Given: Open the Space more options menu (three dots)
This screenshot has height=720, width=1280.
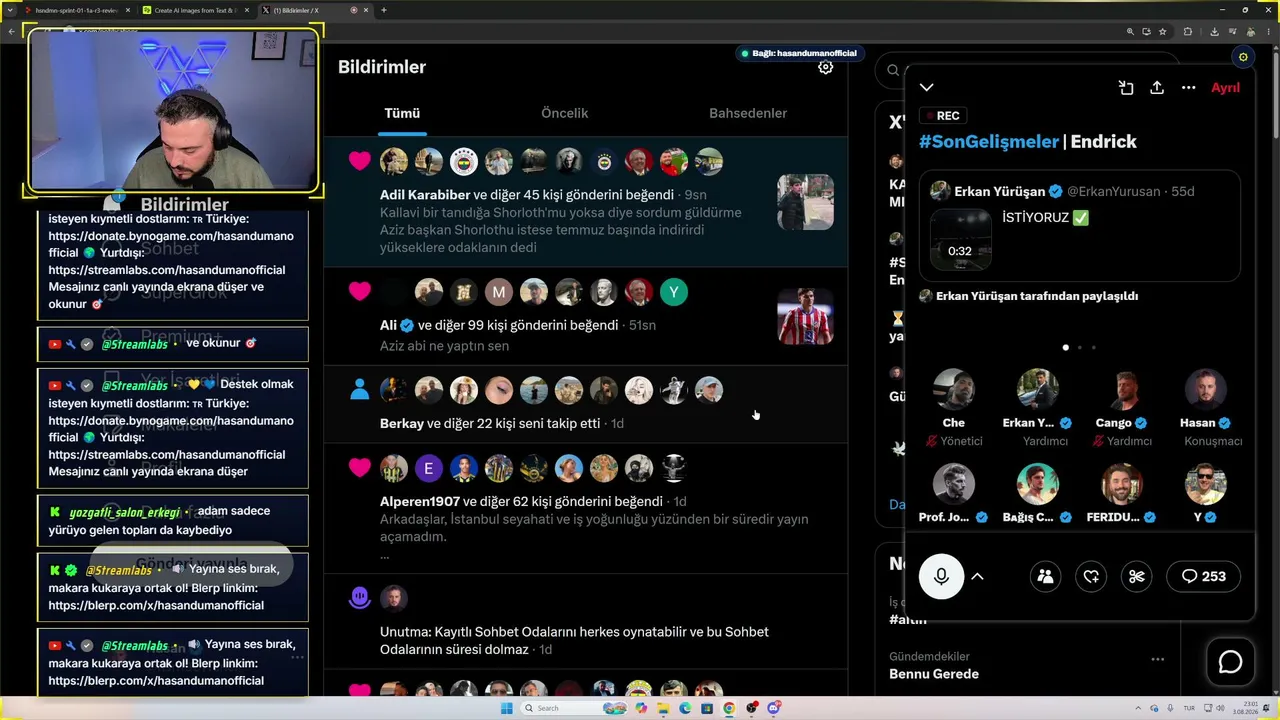Looking at the screenshot, I should click(1188, 88).
